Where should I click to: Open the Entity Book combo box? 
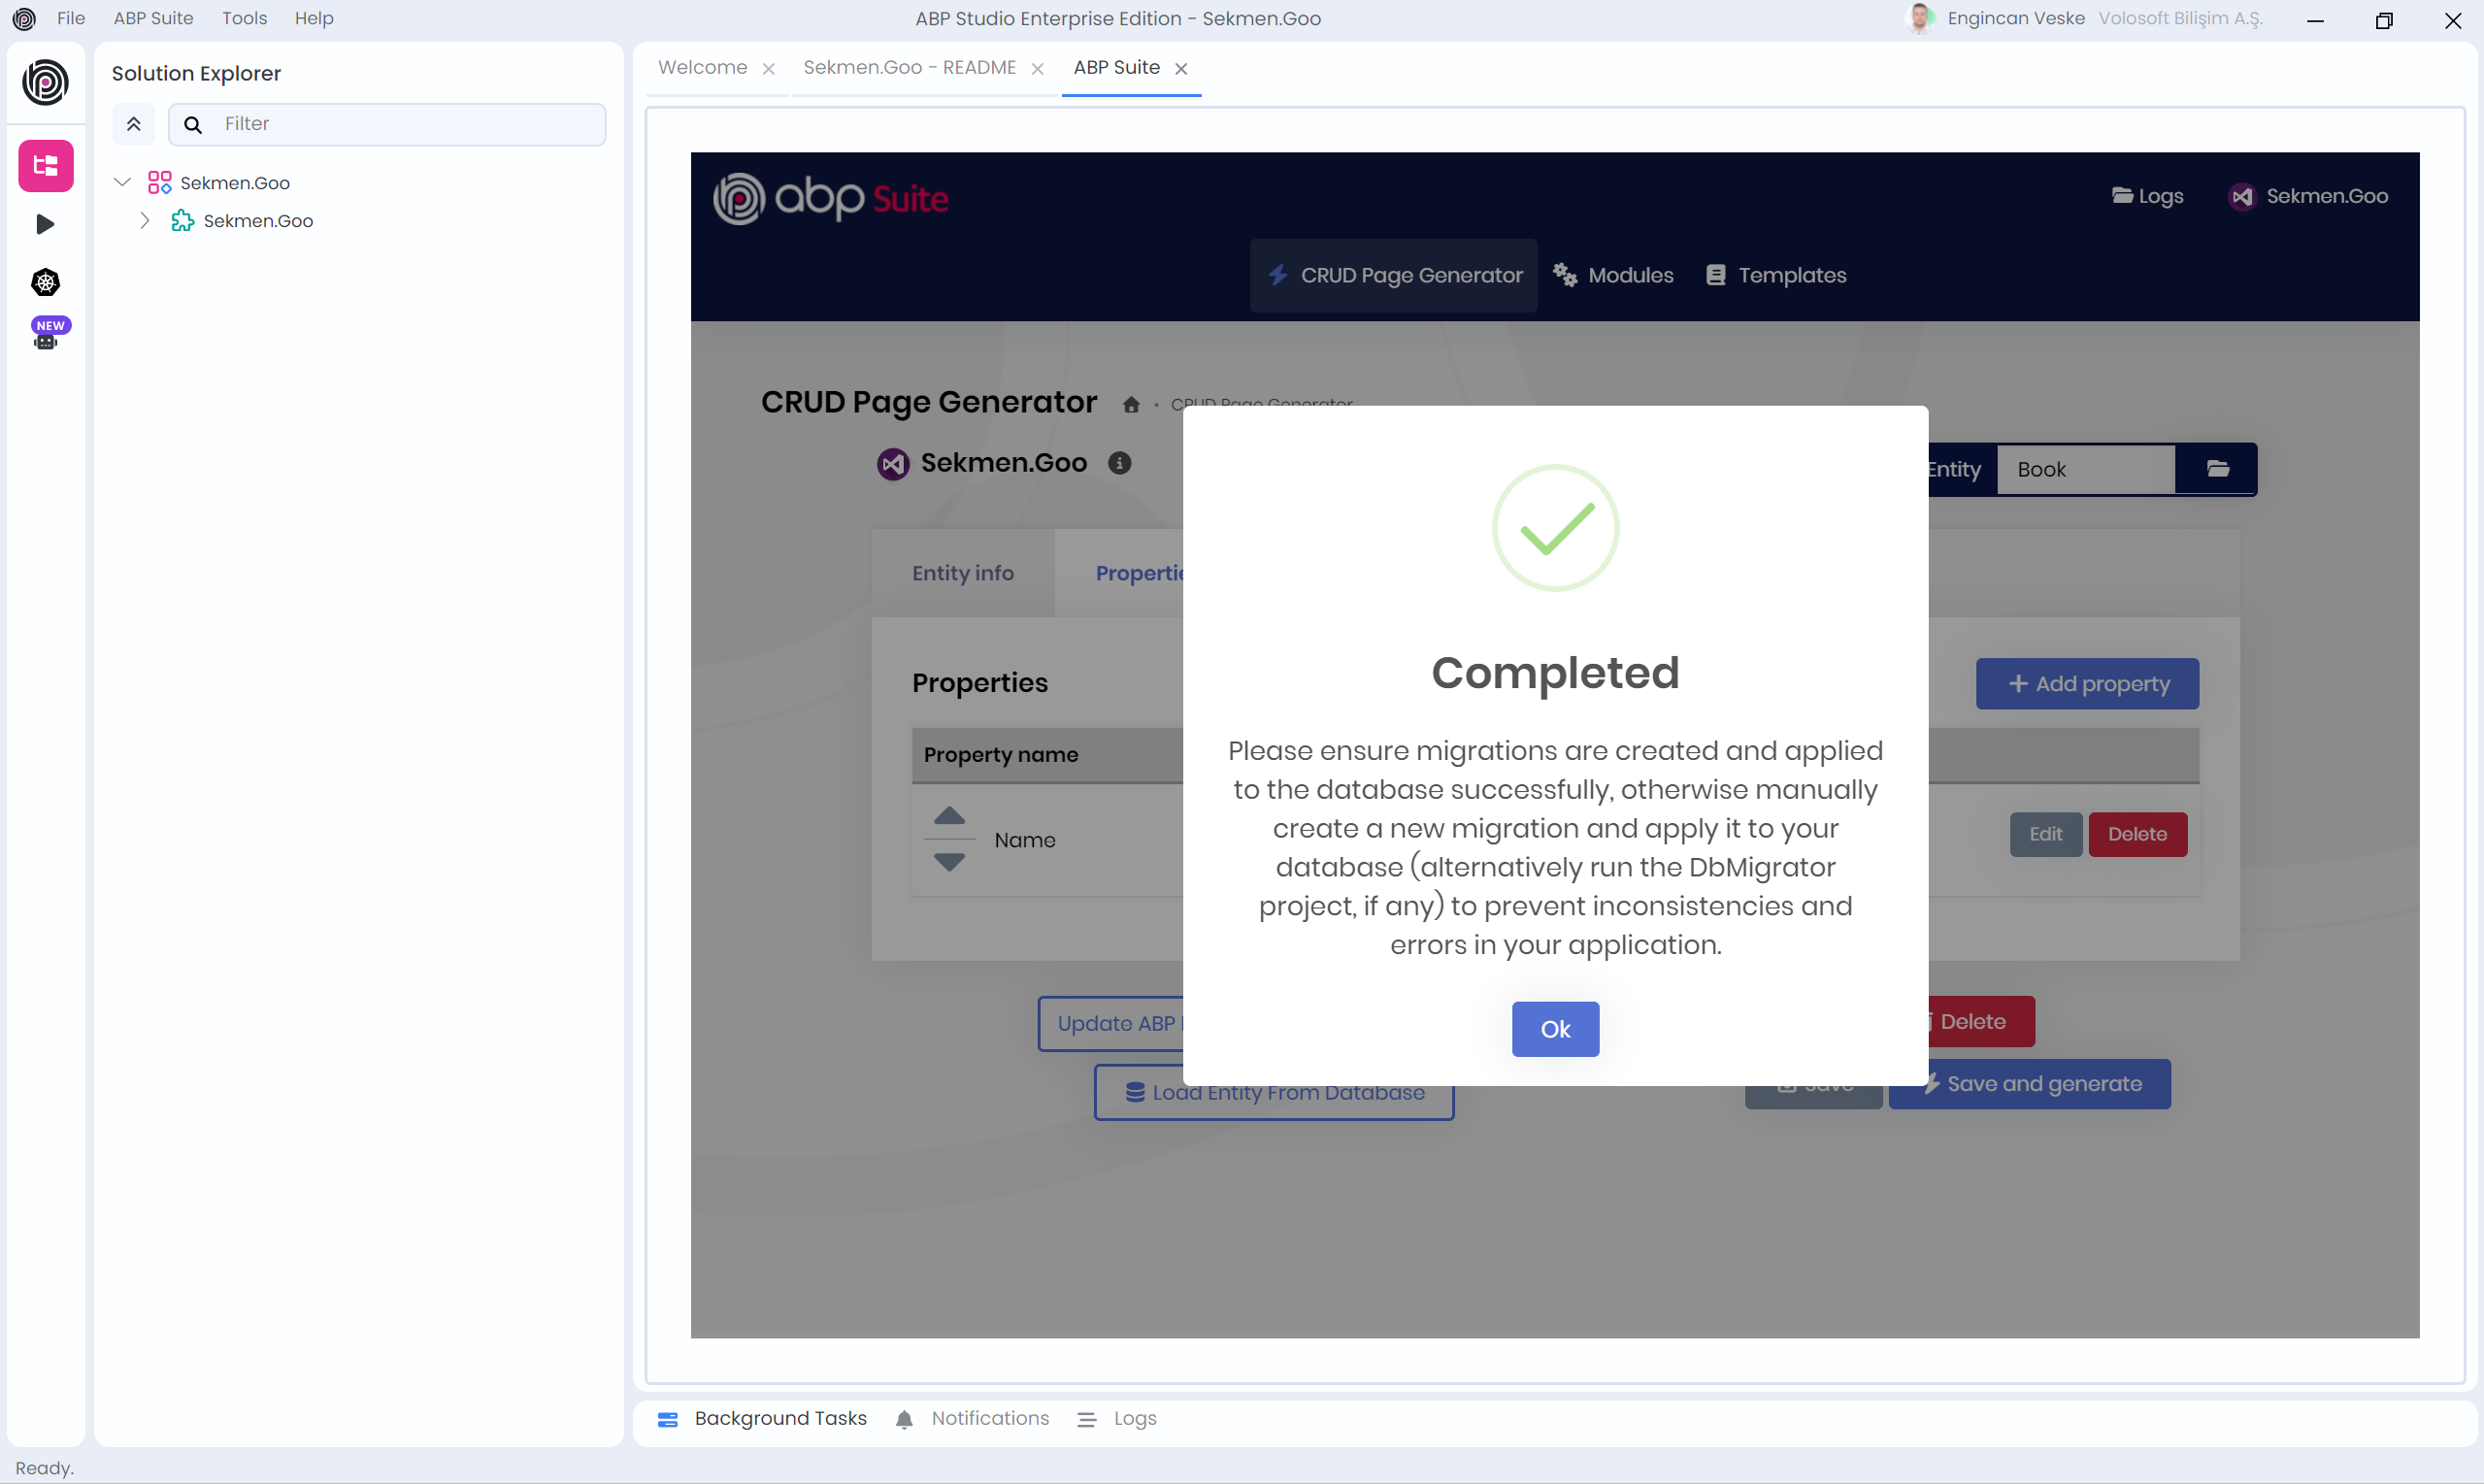pyautogui.click(x=2084, y=469)
